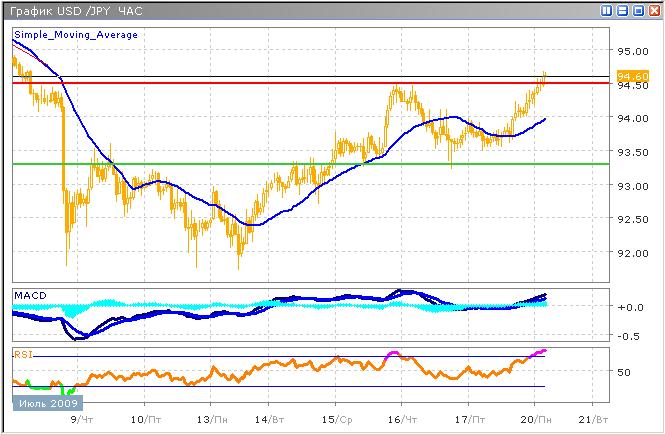The image size is (665, 435).
Task: Maximize the USD/JPY chart window
Action: (637, 11)
